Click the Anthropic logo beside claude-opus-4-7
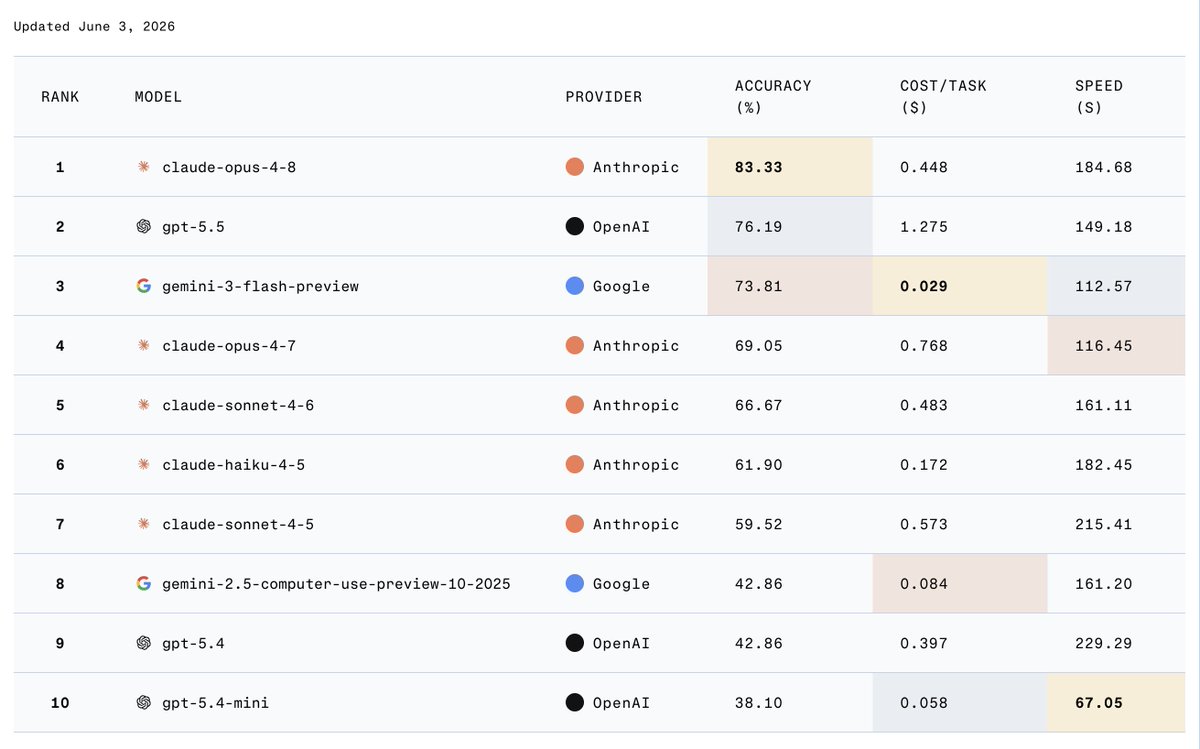 [x=143, y=346]
